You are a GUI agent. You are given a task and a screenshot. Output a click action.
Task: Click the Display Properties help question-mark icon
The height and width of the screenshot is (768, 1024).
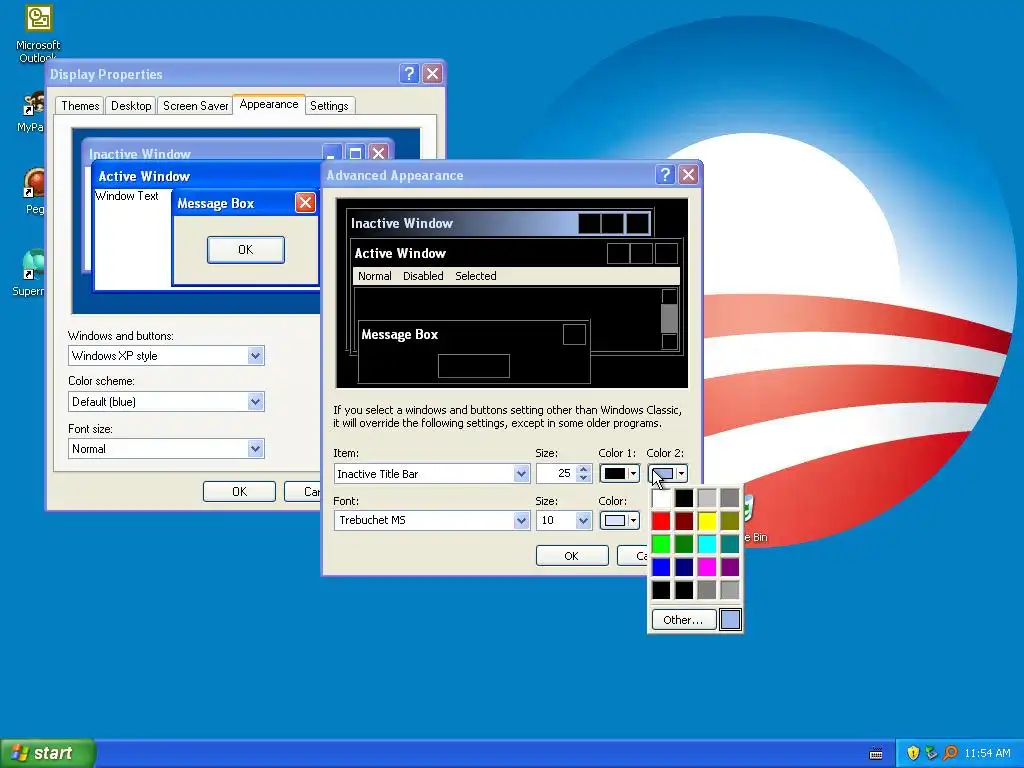[409, 74]
